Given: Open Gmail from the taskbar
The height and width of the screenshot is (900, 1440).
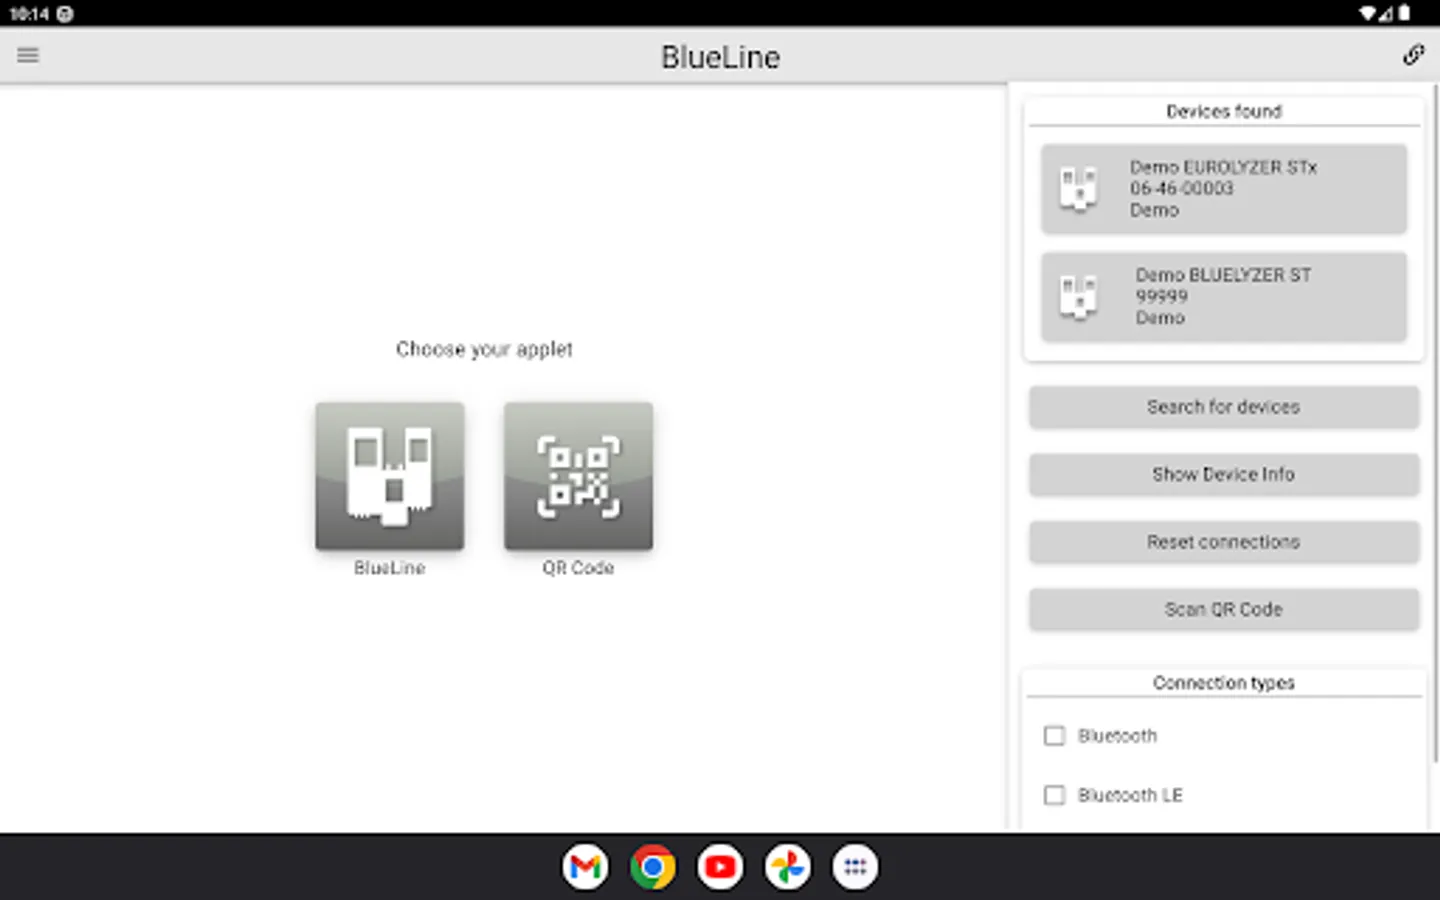Looking at the screenshot, I should point(585,867).
